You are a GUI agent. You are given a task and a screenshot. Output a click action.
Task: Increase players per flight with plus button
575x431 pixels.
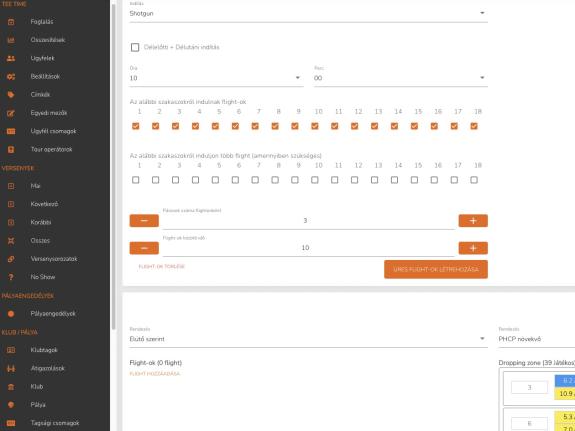(473, 221)
